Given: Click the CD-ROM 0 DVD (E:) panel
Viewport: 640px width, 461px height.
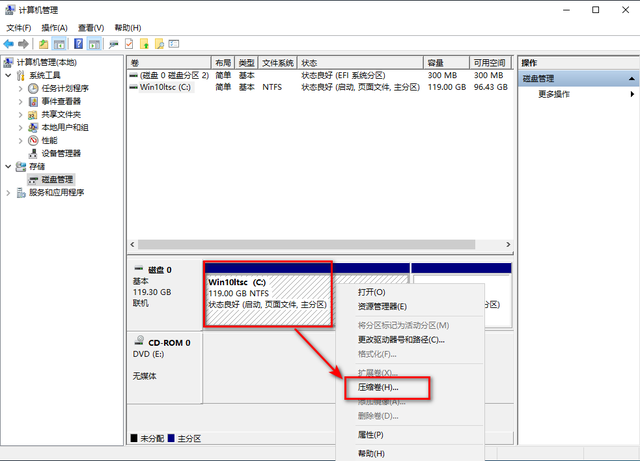Looking at the screenshot, I should (165, 367).
